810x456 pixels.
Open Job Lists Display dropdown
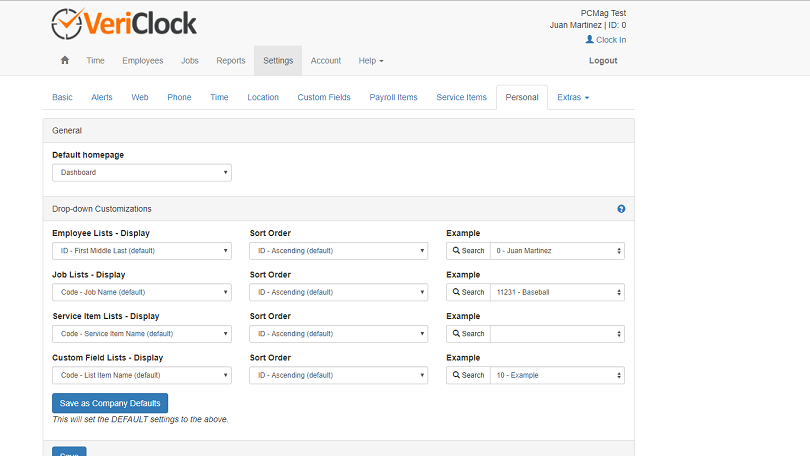pos(142,292)
